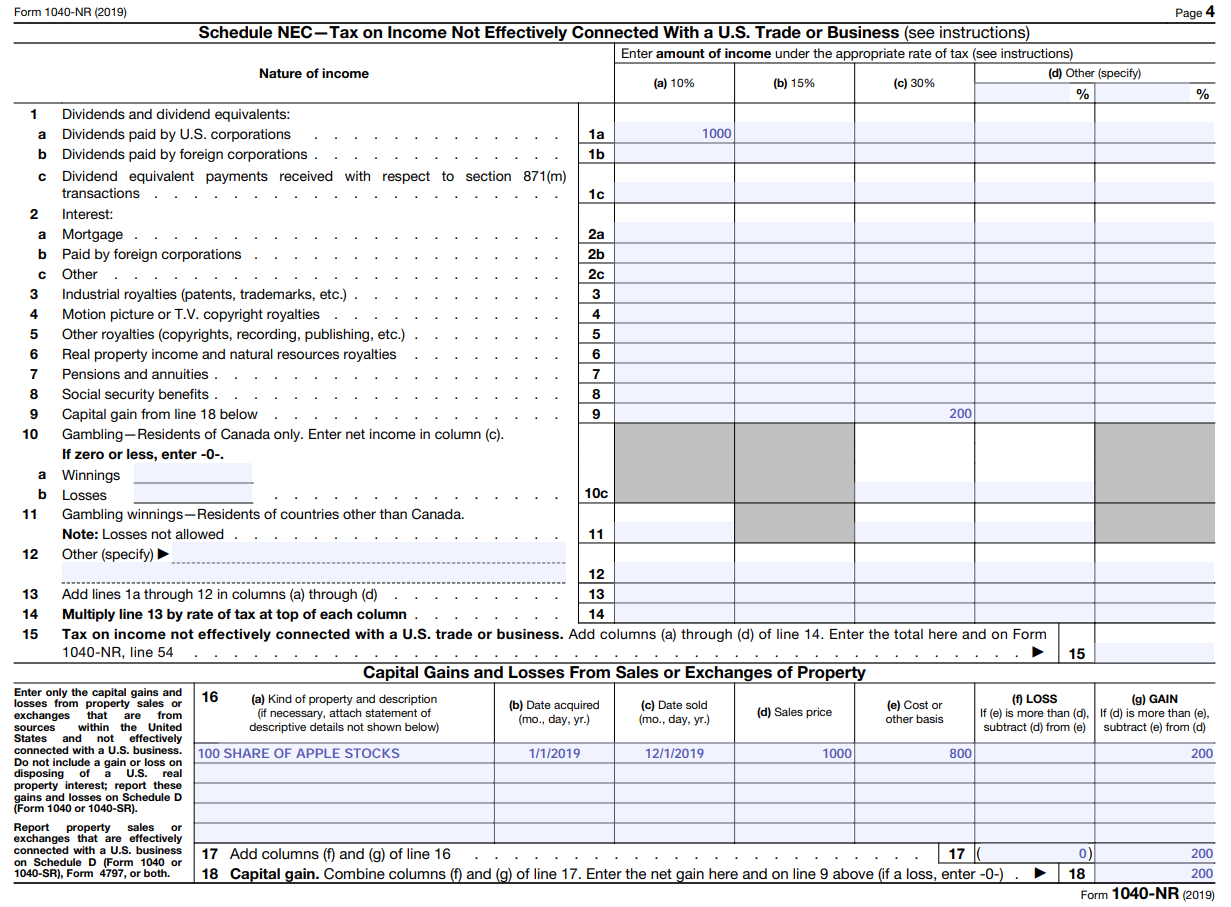
Task: Click the line 15 total tax field
Action: [1155, 654]
